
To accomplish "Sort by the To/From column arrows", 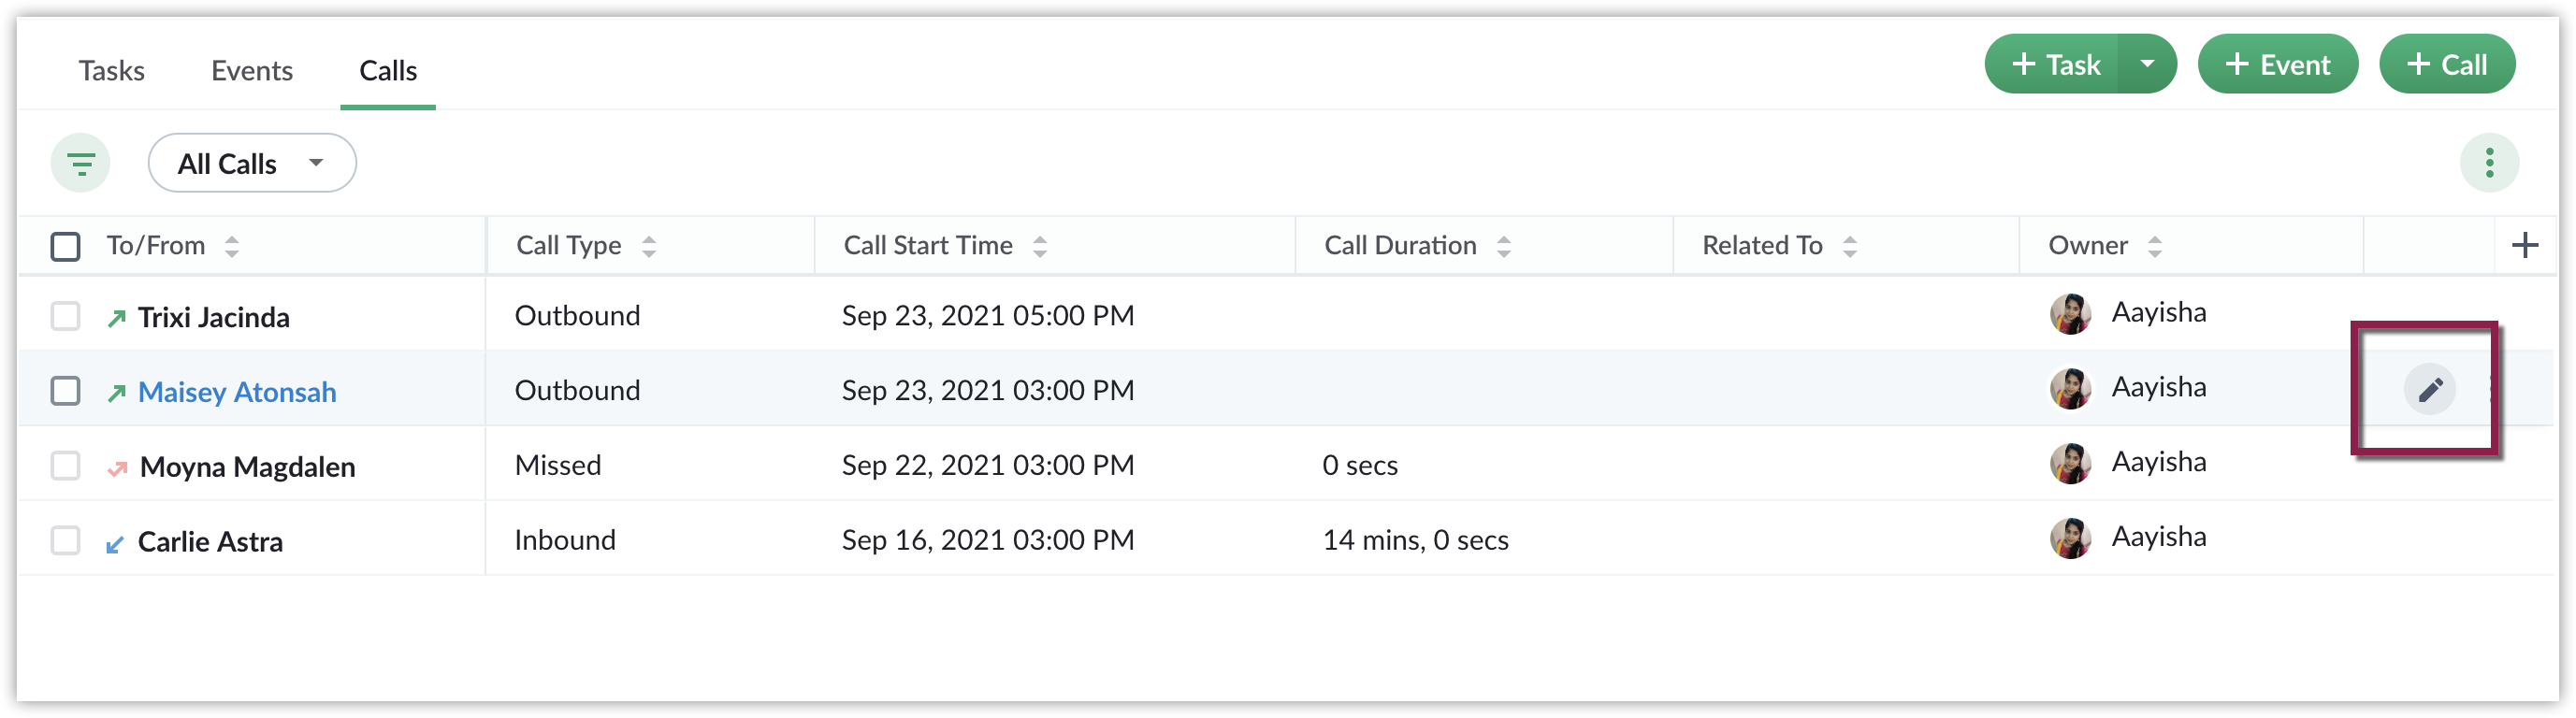I will tap(232, 246).
